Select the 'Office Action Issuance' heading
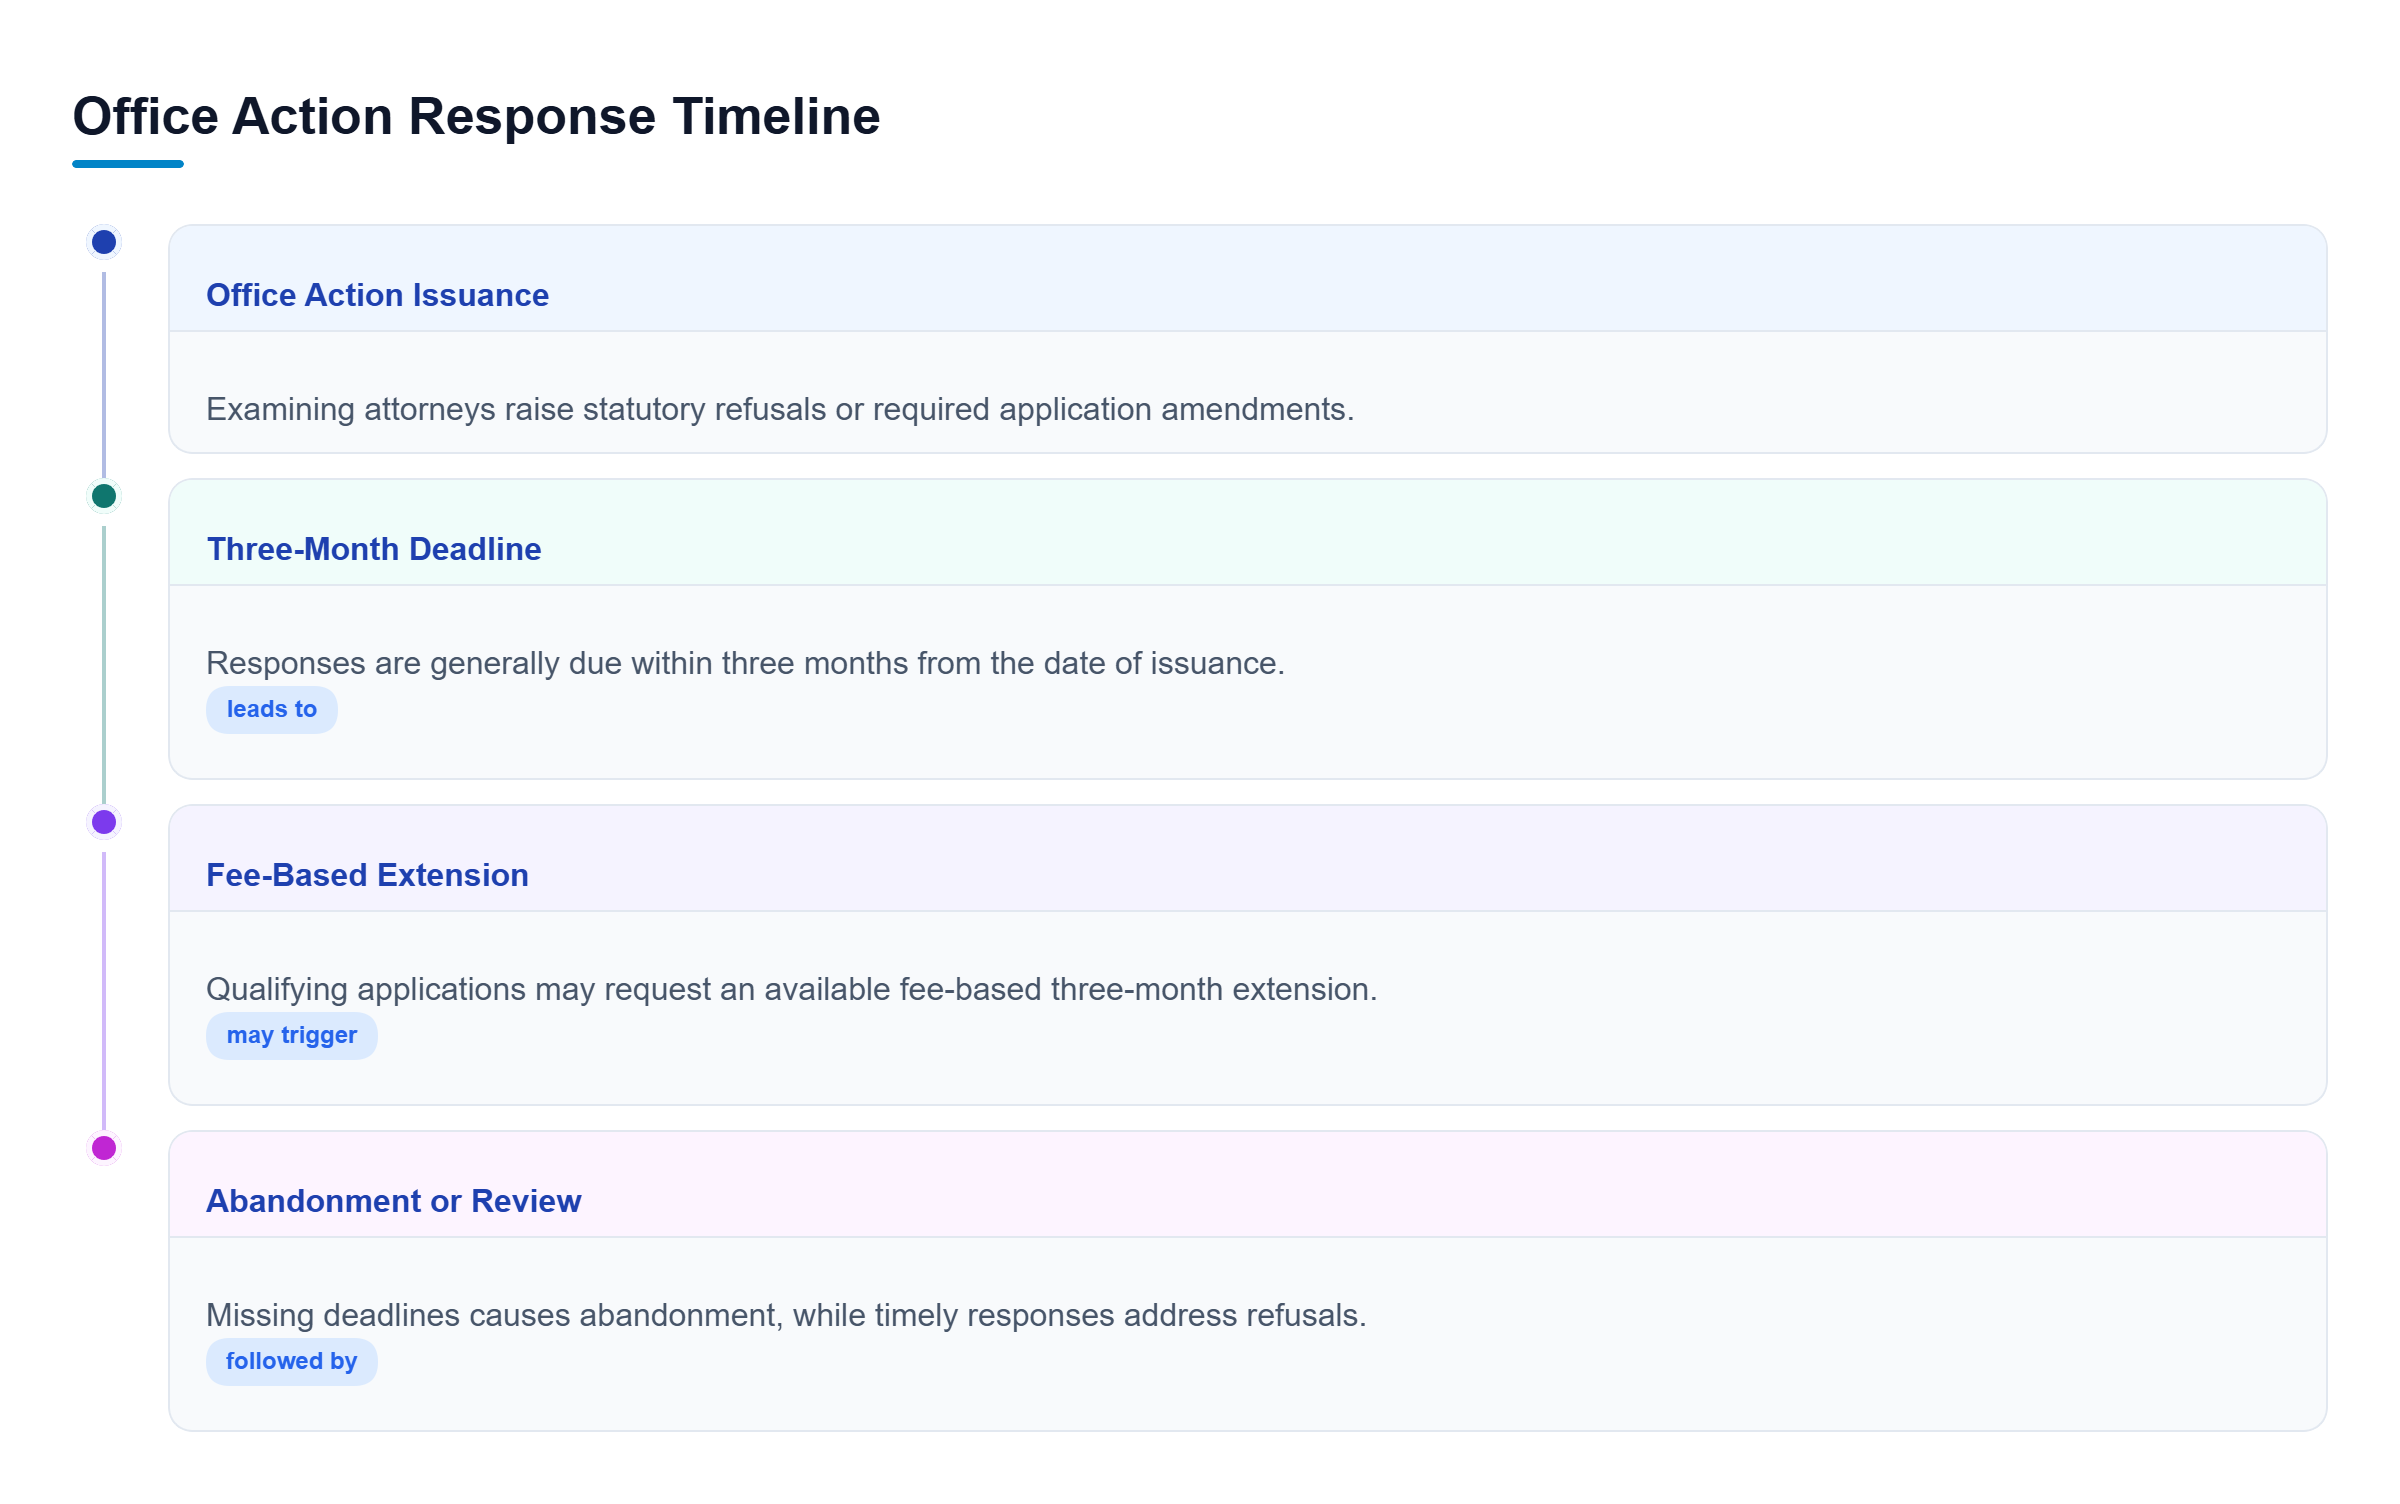 click(x=377, y=295)
